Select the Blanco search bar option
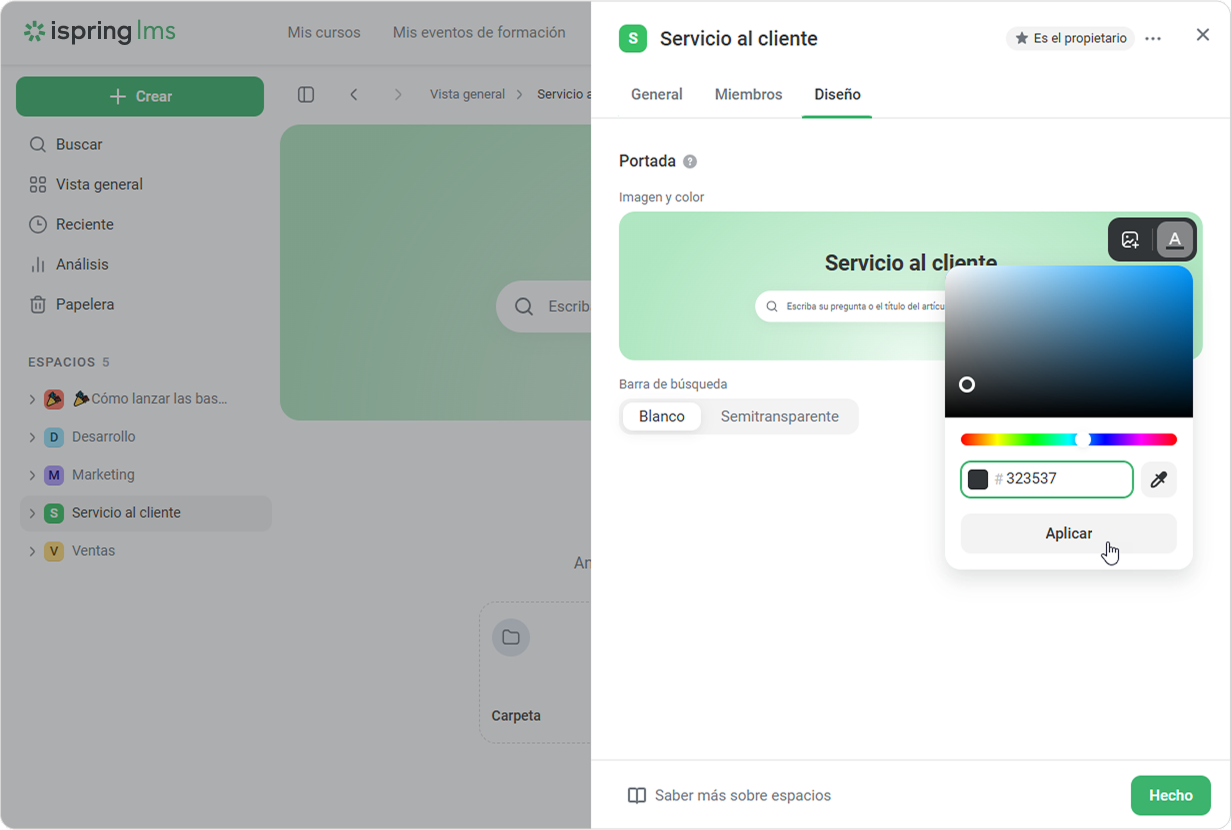This screenshot has width=1231, height=830. (661, 417)
